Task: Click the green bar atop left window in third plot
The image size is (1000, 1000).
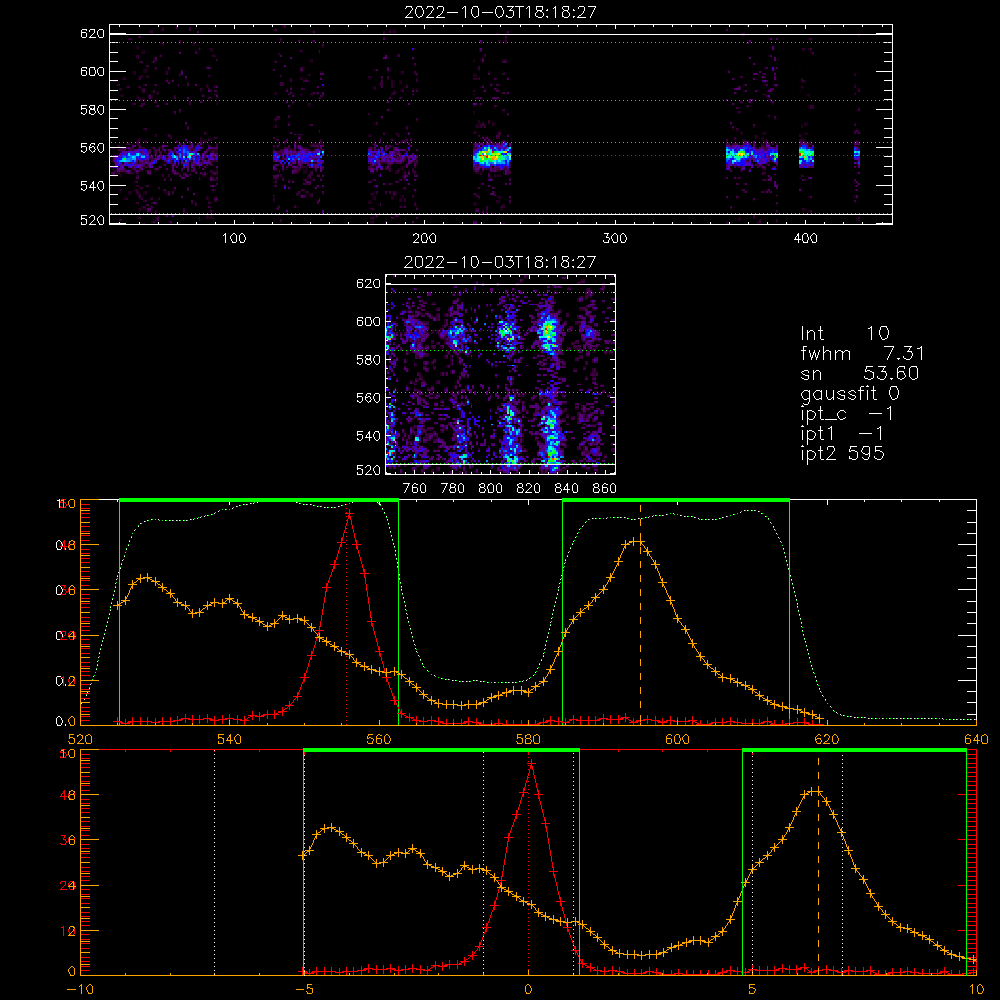Action: 259,501
